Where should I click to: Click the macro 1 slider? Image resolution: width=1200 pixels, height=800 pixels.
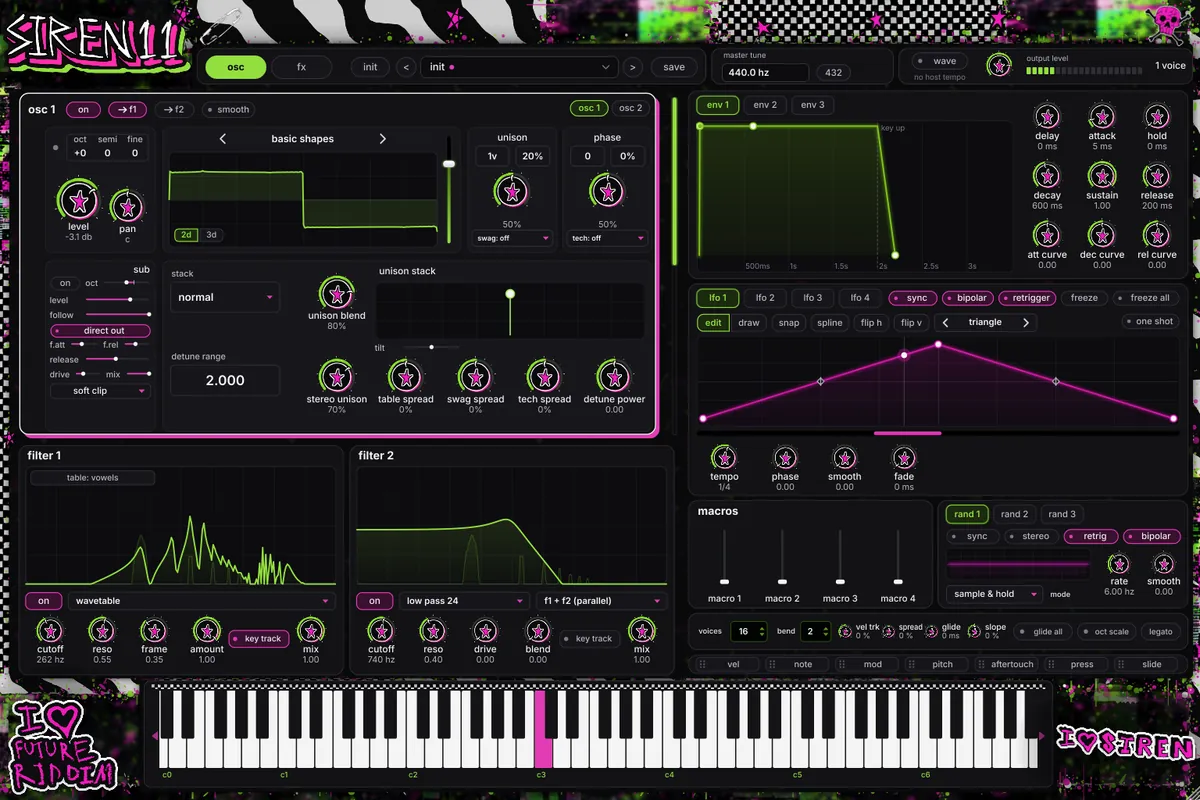pos(724,558)
